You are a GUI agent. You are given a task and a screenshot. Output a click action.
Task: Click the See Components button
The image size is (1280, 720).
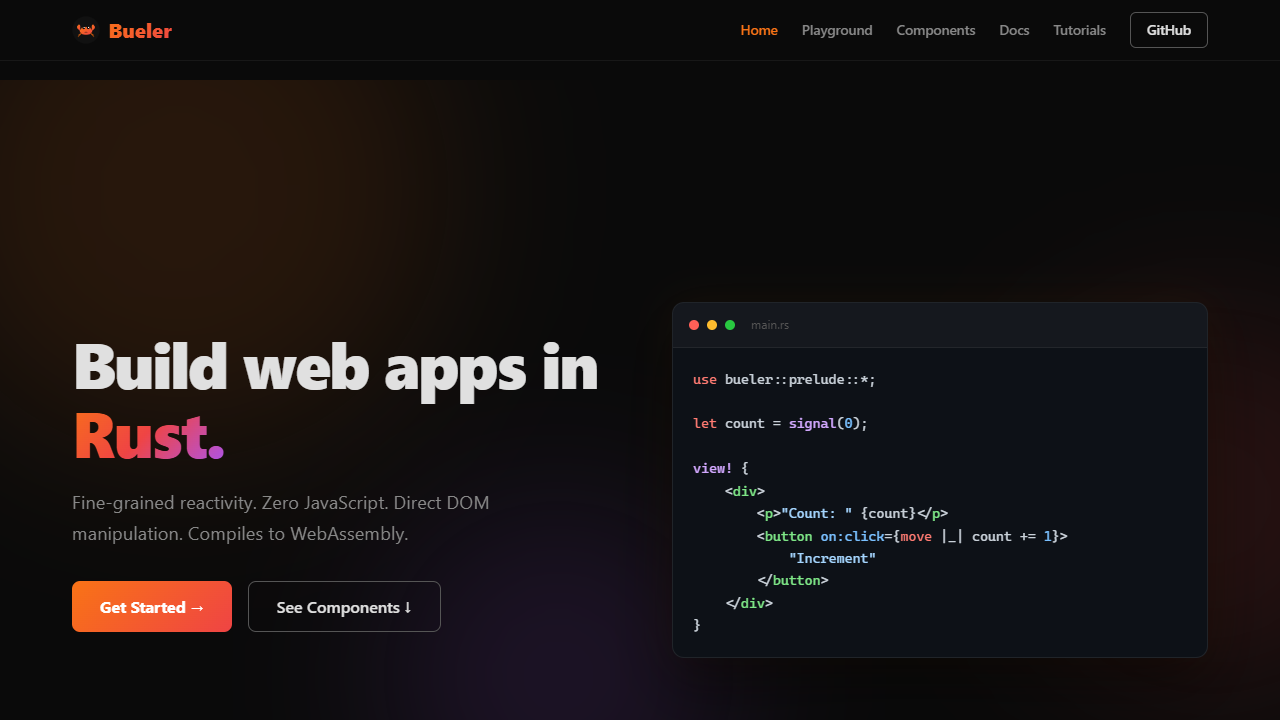pyautogui.click(x=344, y=607)
